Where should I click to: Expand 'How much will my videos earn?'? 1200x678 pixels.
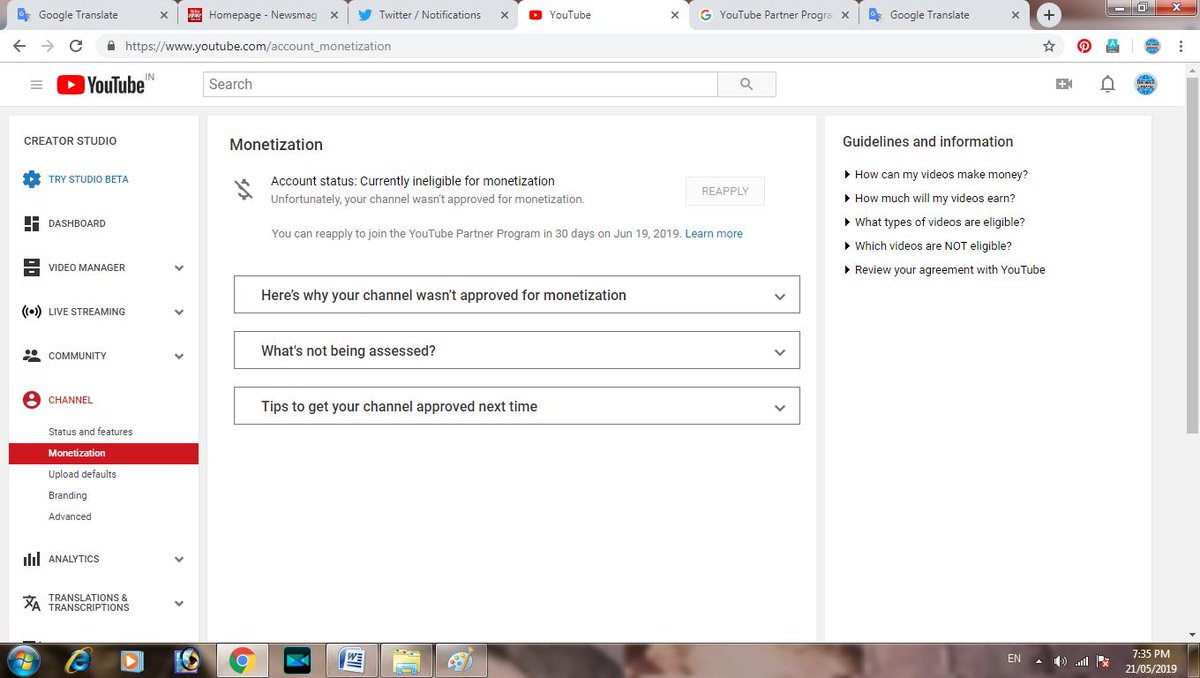(930, 198)
